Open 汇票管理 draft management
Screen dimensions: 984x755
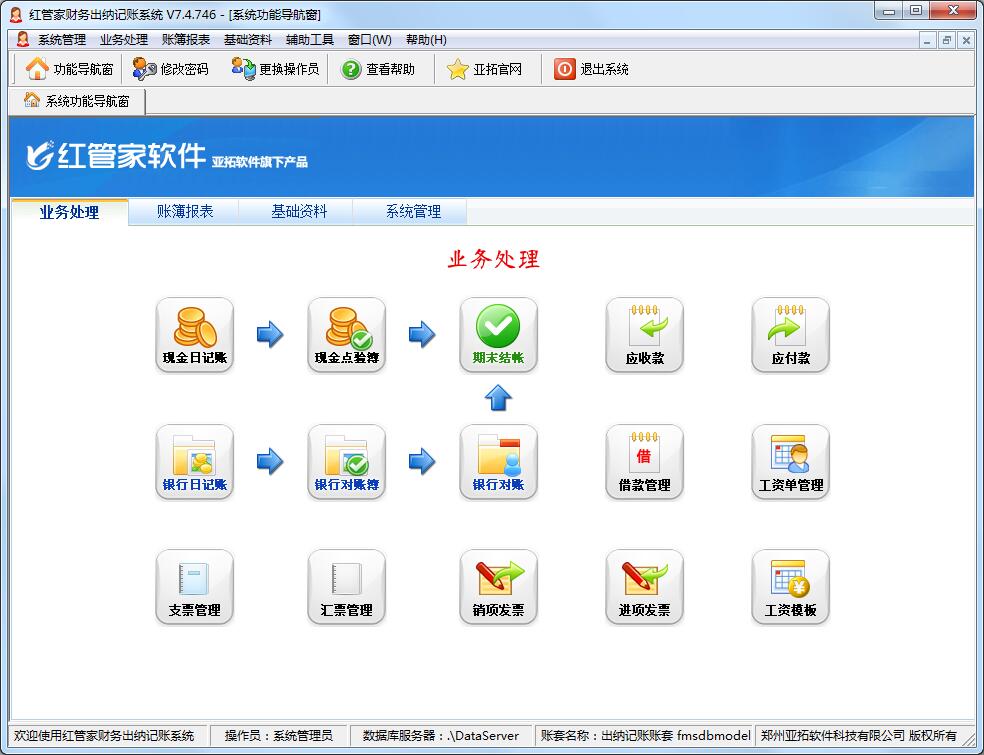point(346,586)
